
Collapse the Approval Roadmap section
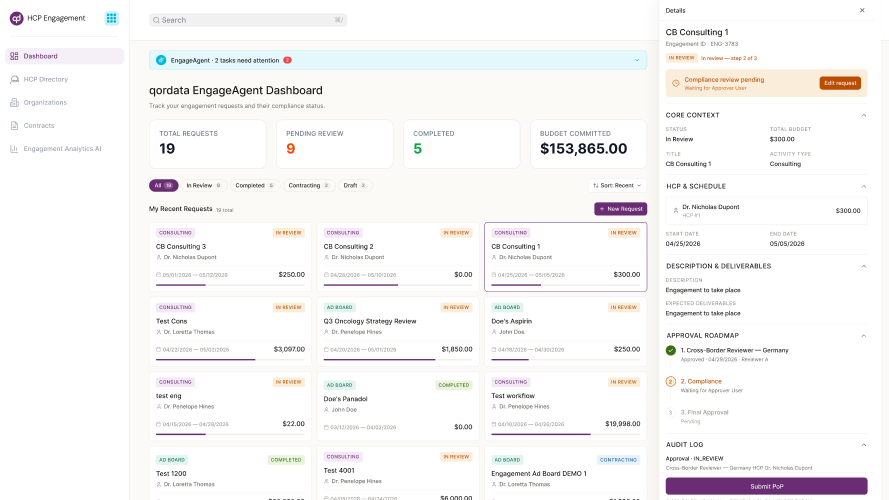pos(863,336)
